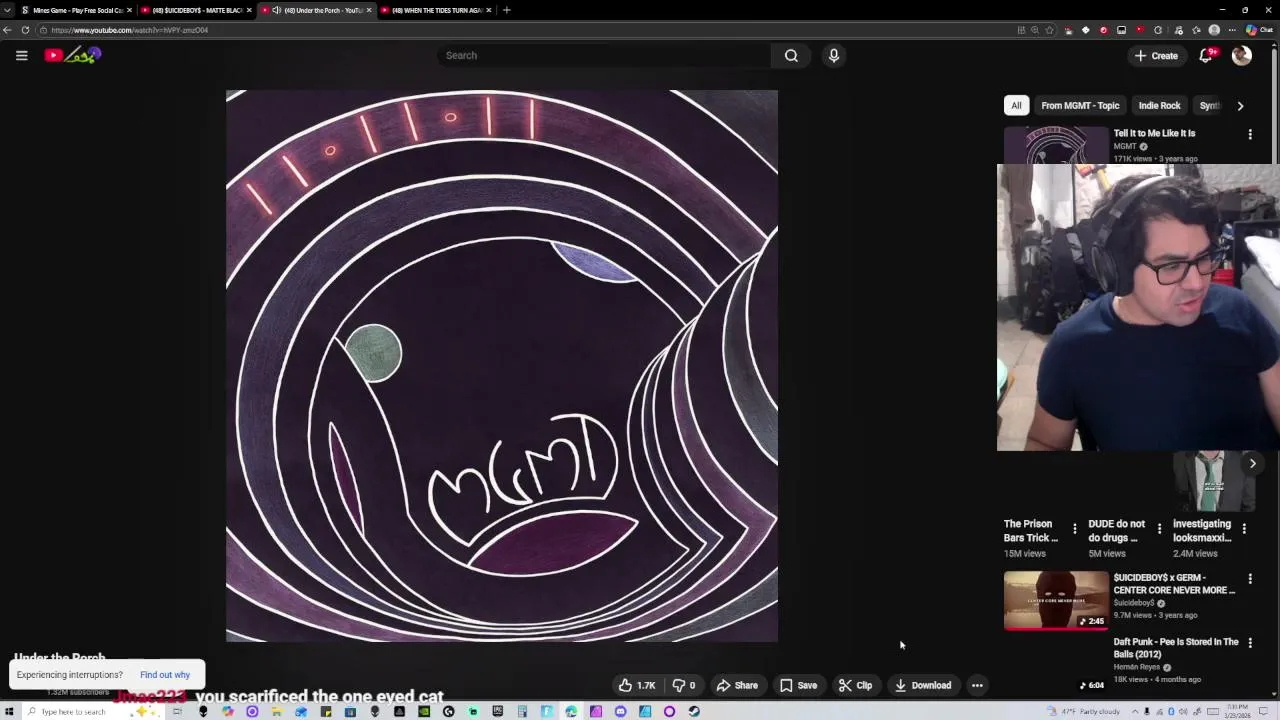1280x720 pixels.
Task: Open Microsoft Edge from the taskbar
Action: pos(571,711)
